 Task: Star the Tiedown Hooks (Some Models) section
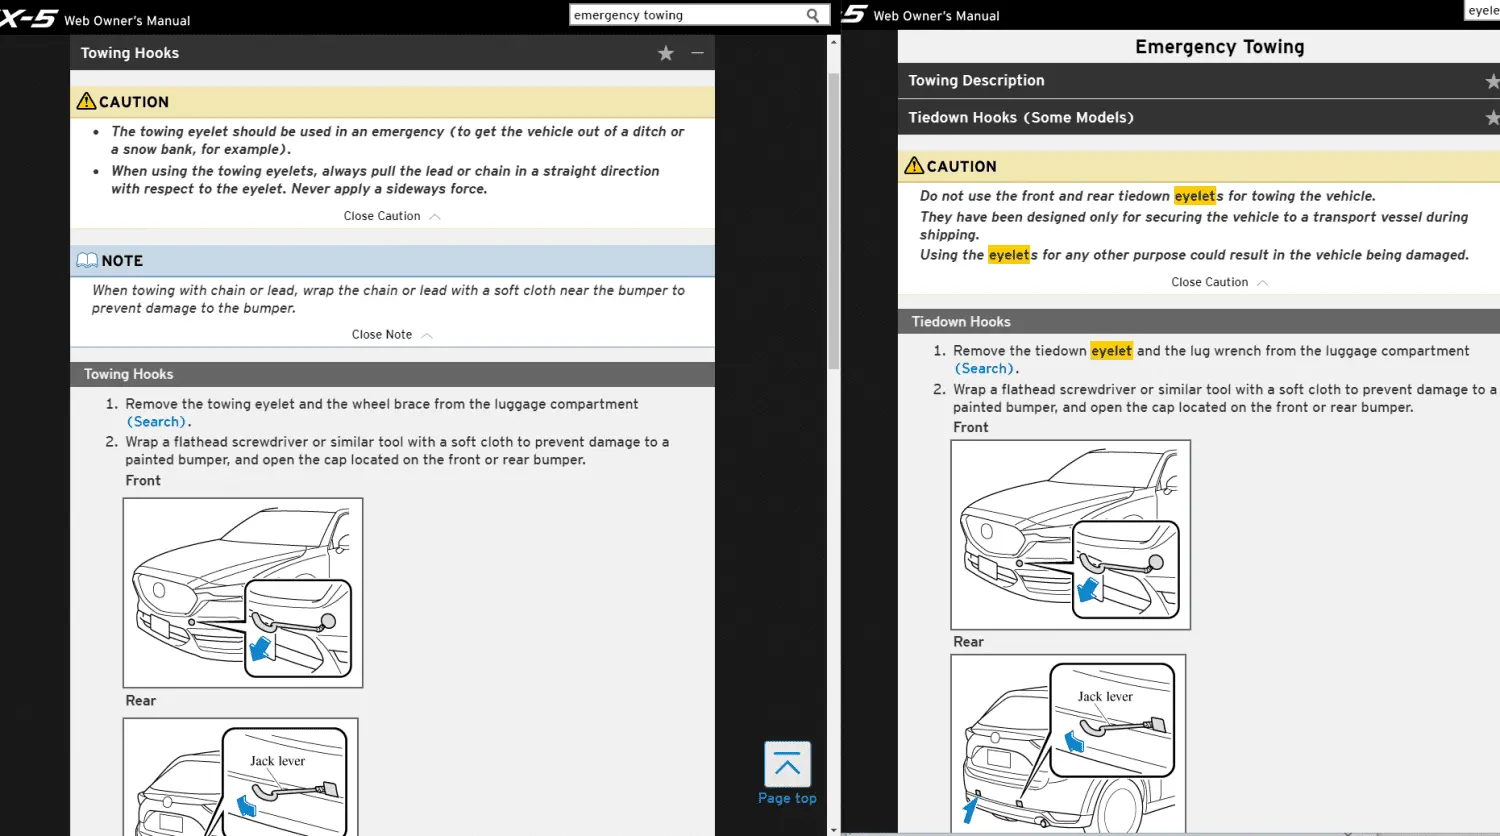(1492, 118)
